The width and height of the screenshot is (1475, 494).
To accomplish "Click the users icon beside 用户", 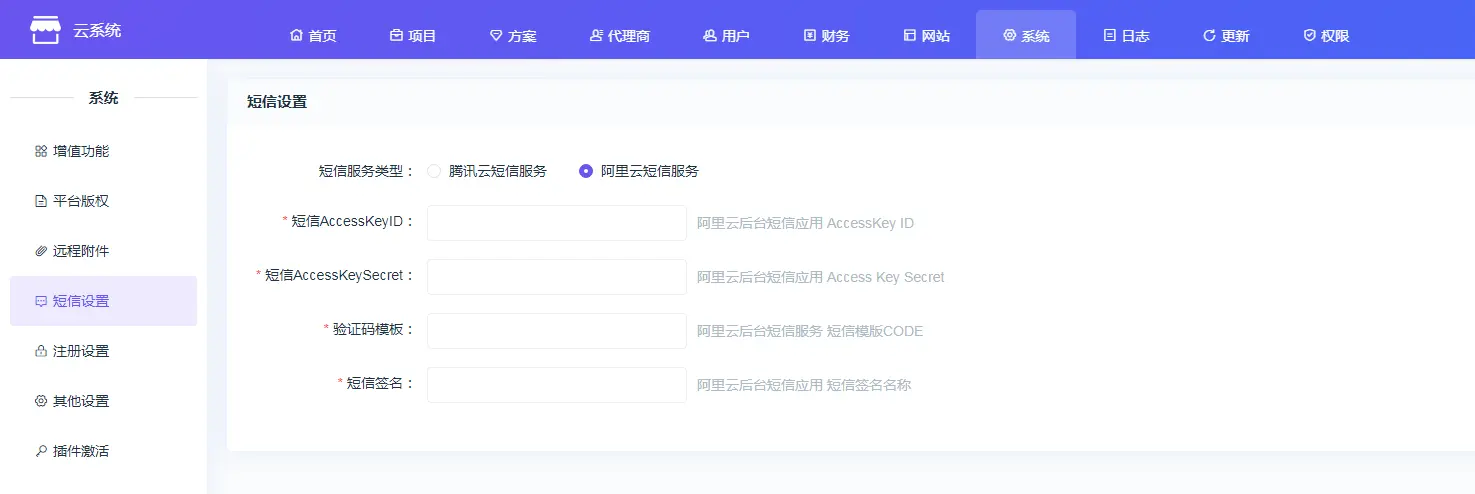I will 710,35.
